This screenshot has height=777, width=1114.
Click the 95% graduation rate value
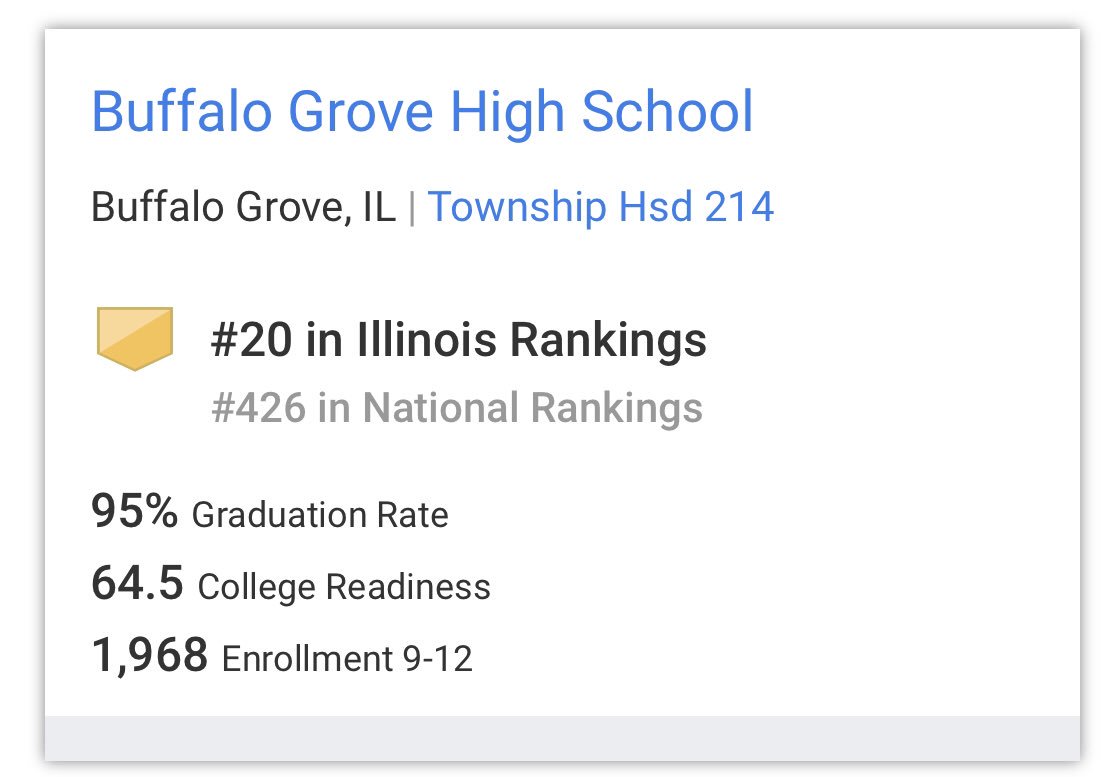(x=134, y=511)
